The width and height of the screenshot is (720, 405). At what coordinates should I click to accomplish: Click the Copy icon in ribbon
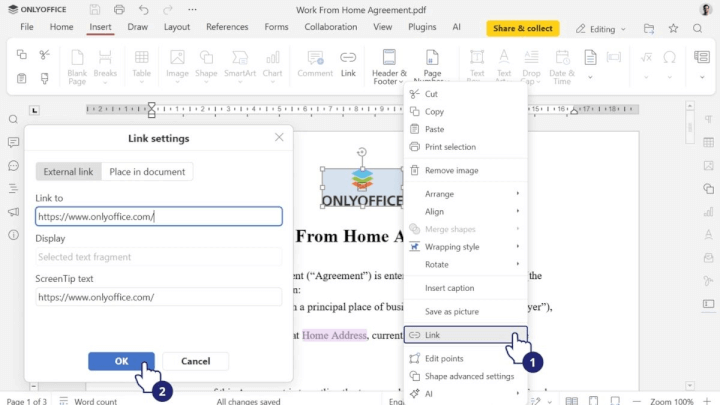(22, 55)
